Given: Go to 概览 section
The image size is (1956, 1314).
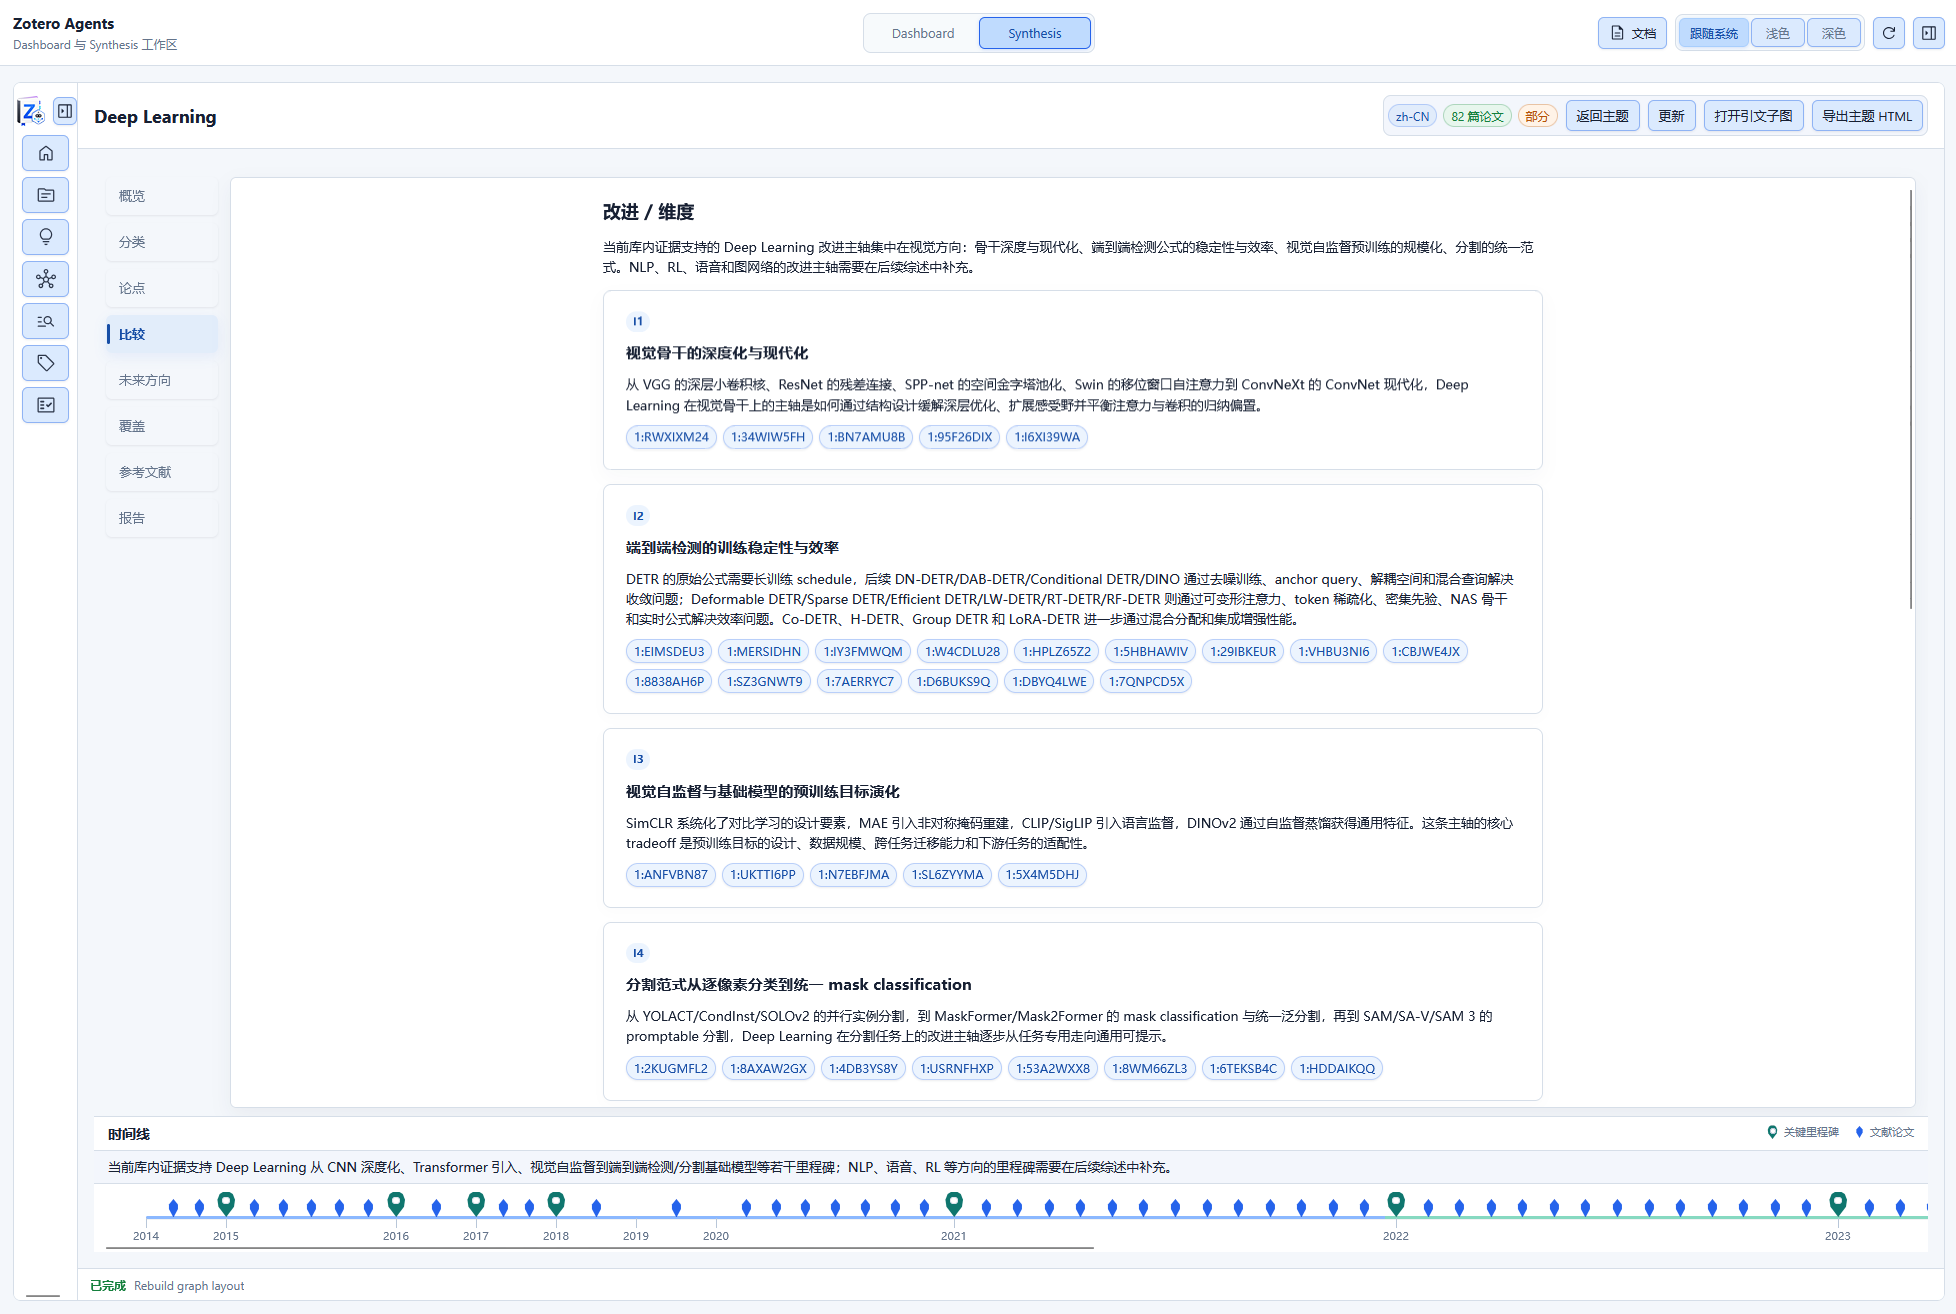Looking at the screenshot, I should pos(162,196).
